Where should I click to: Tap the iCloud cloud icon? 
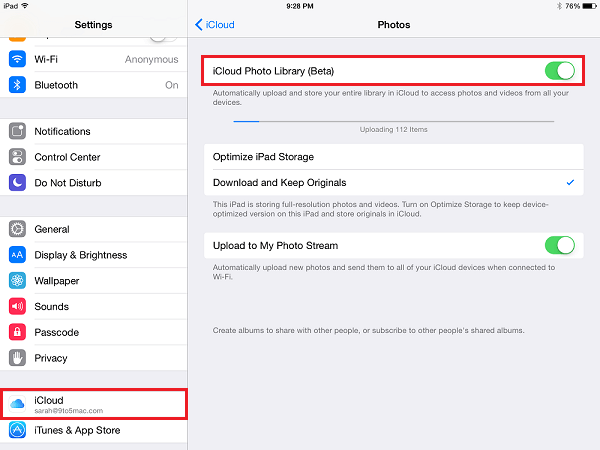pyautogui.click(x=17, y=403)
